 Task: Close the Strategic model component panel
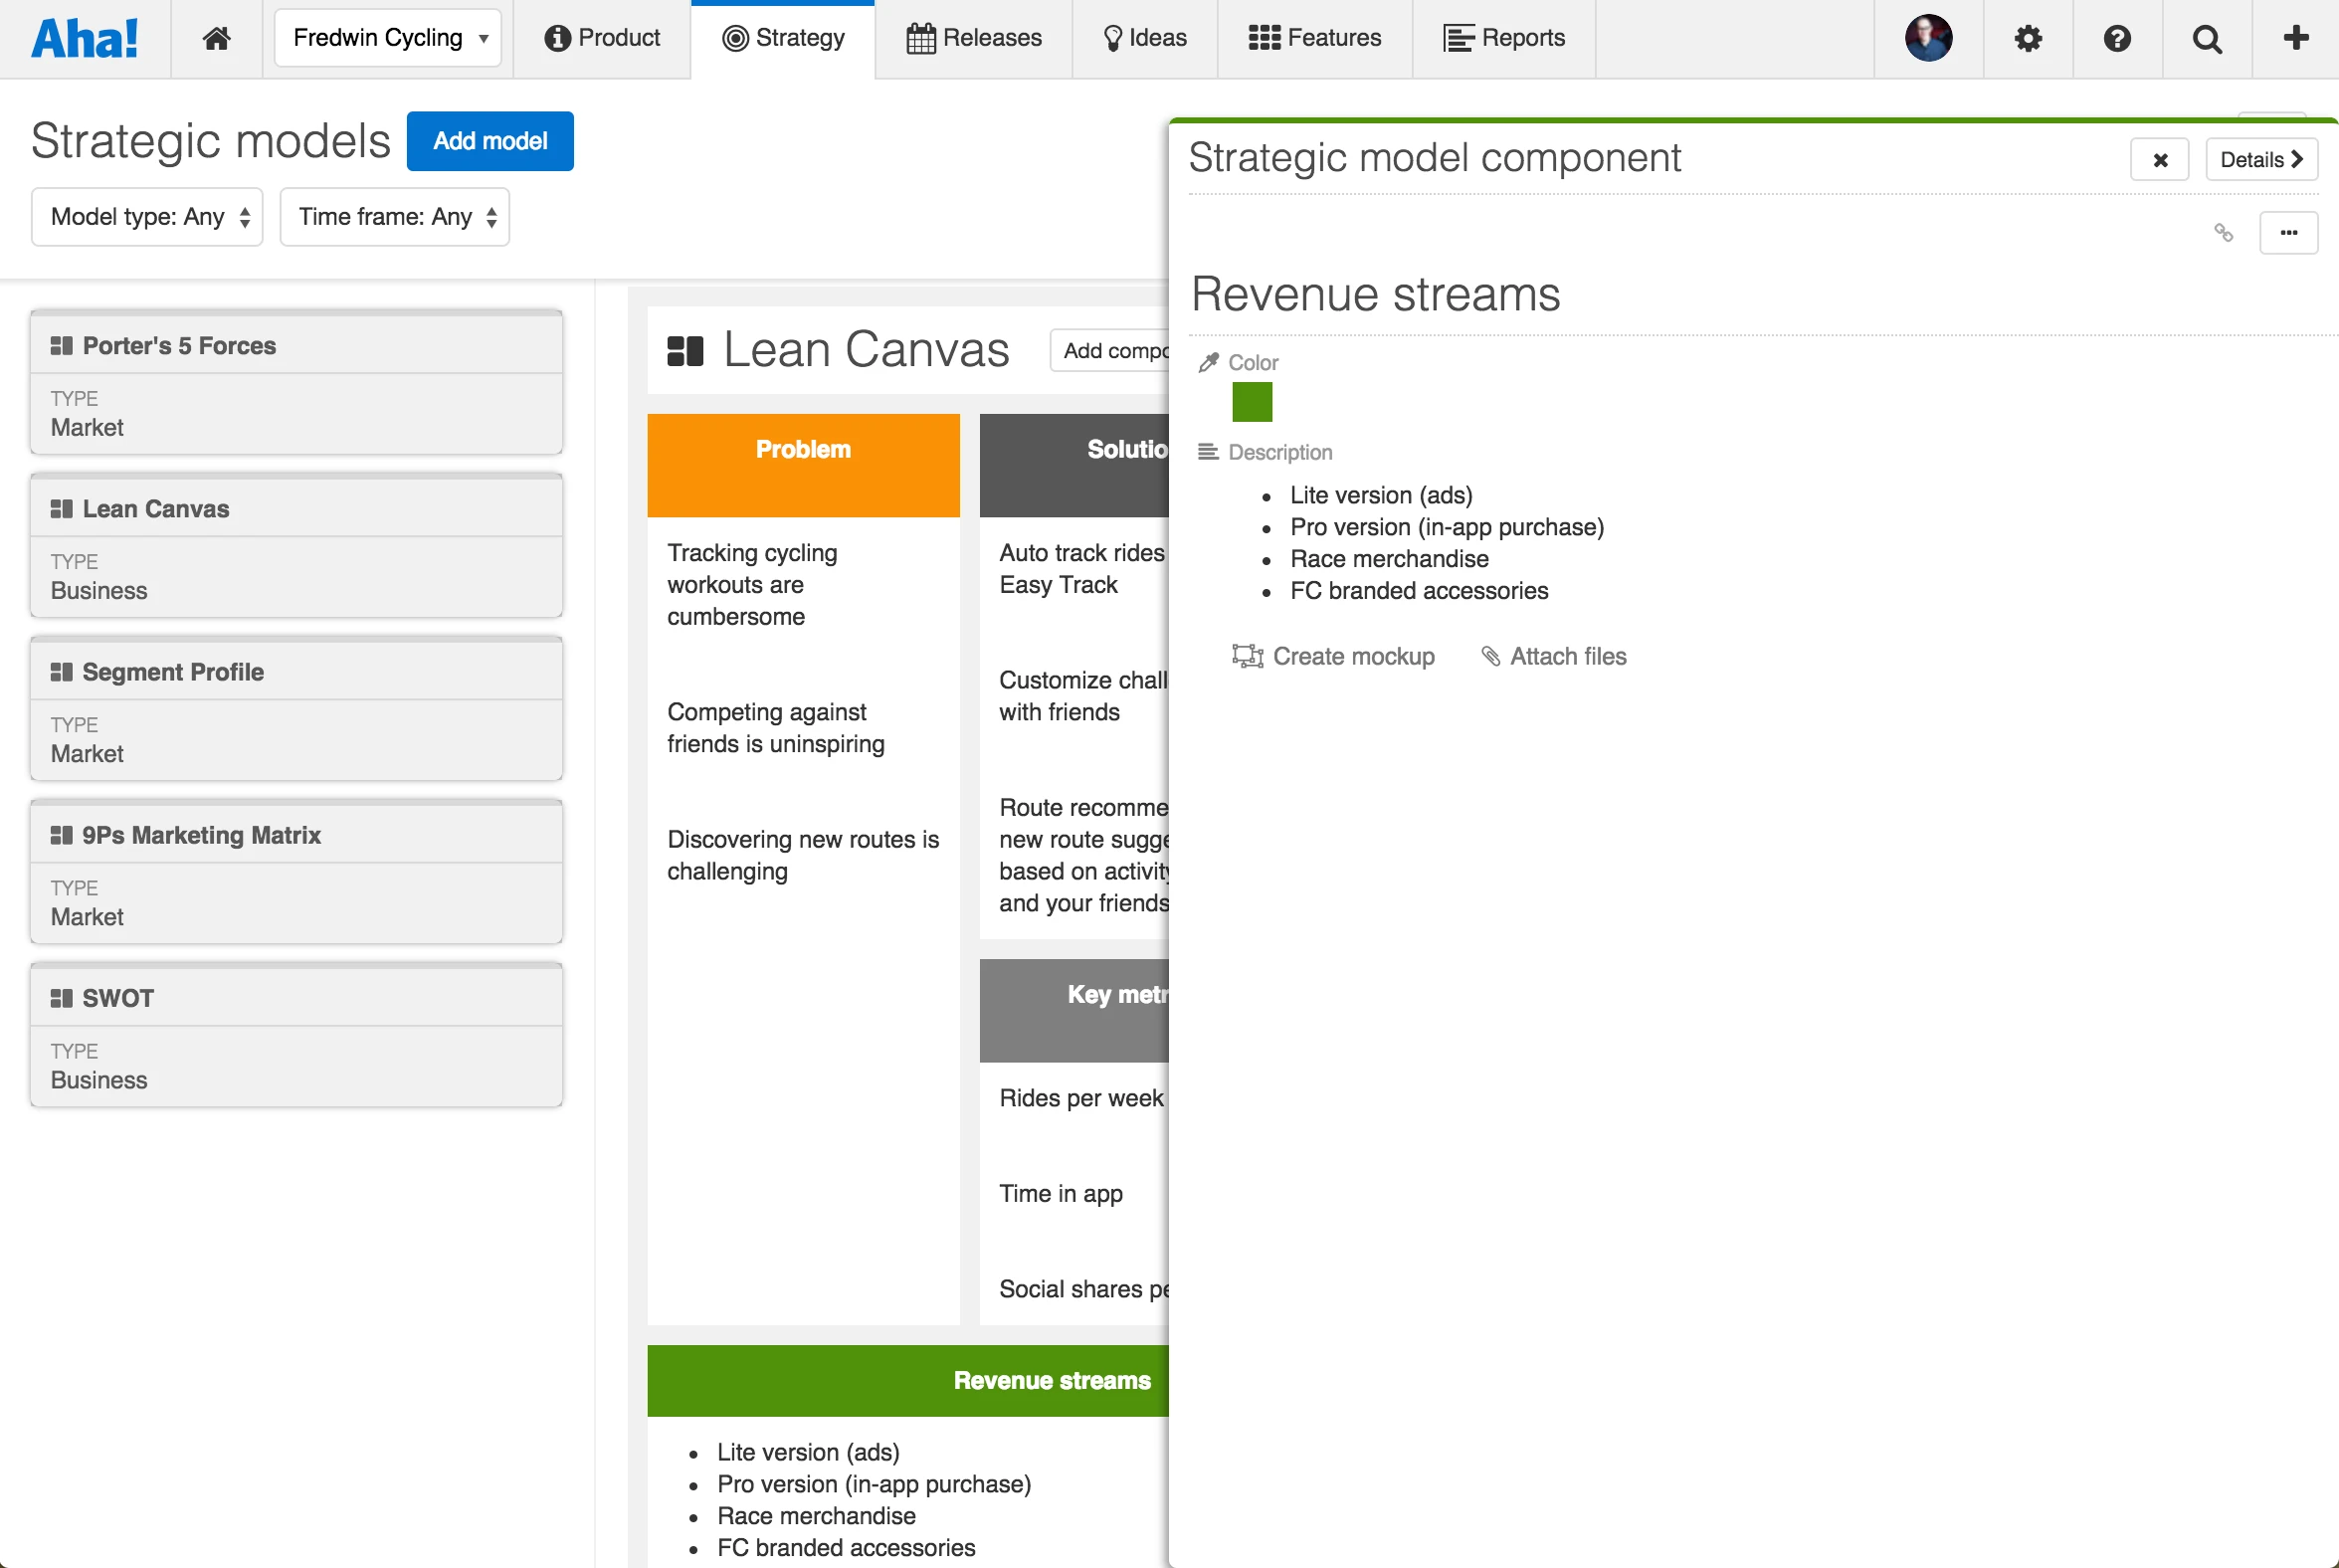(2160, 159)
